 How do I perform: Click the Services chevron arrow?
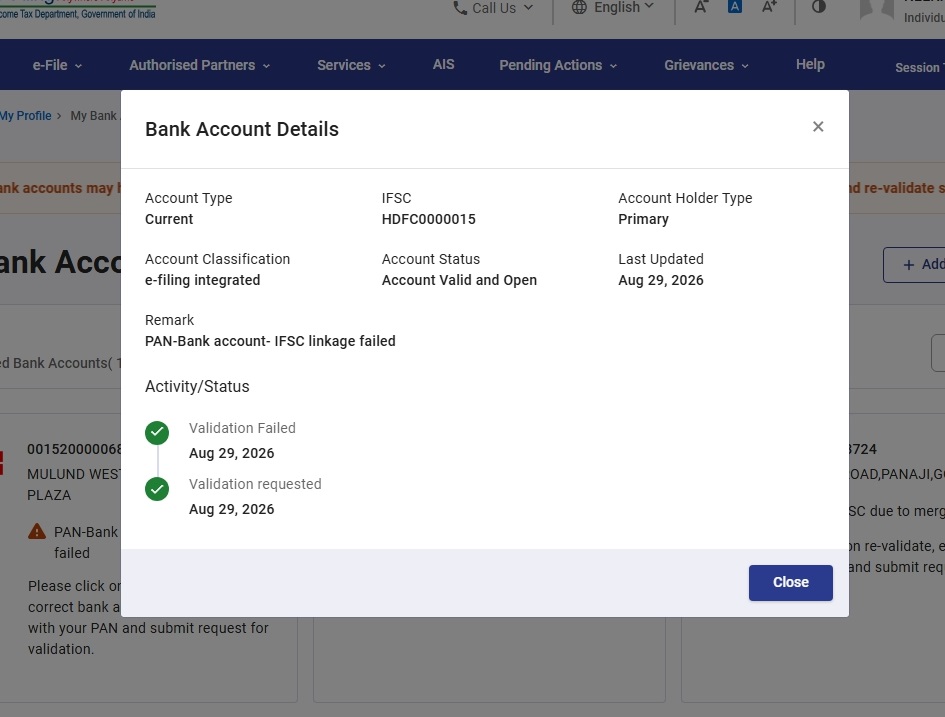click(381, 66)
